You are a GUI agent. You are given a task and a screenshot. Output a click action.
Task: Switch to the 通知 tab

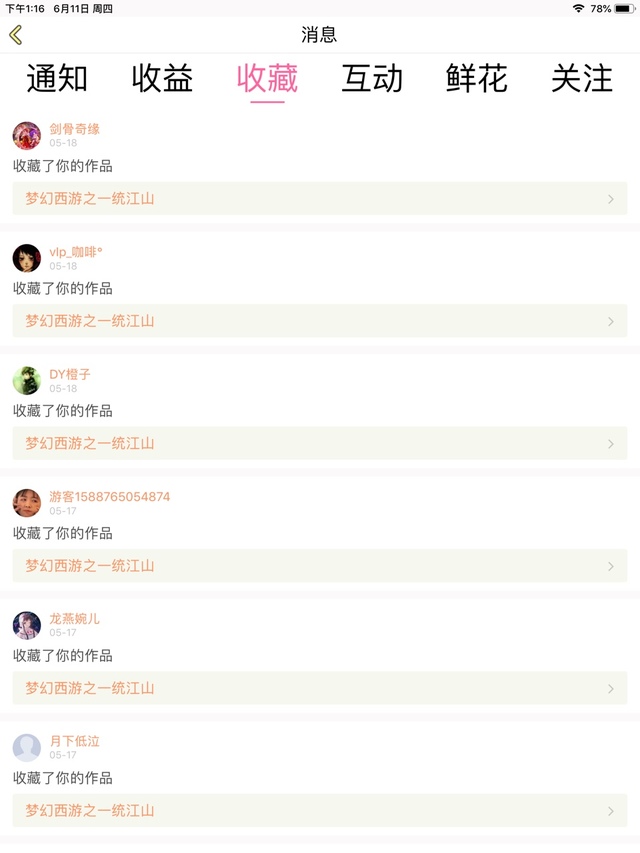pyautogui.click(x=57, y=79)
